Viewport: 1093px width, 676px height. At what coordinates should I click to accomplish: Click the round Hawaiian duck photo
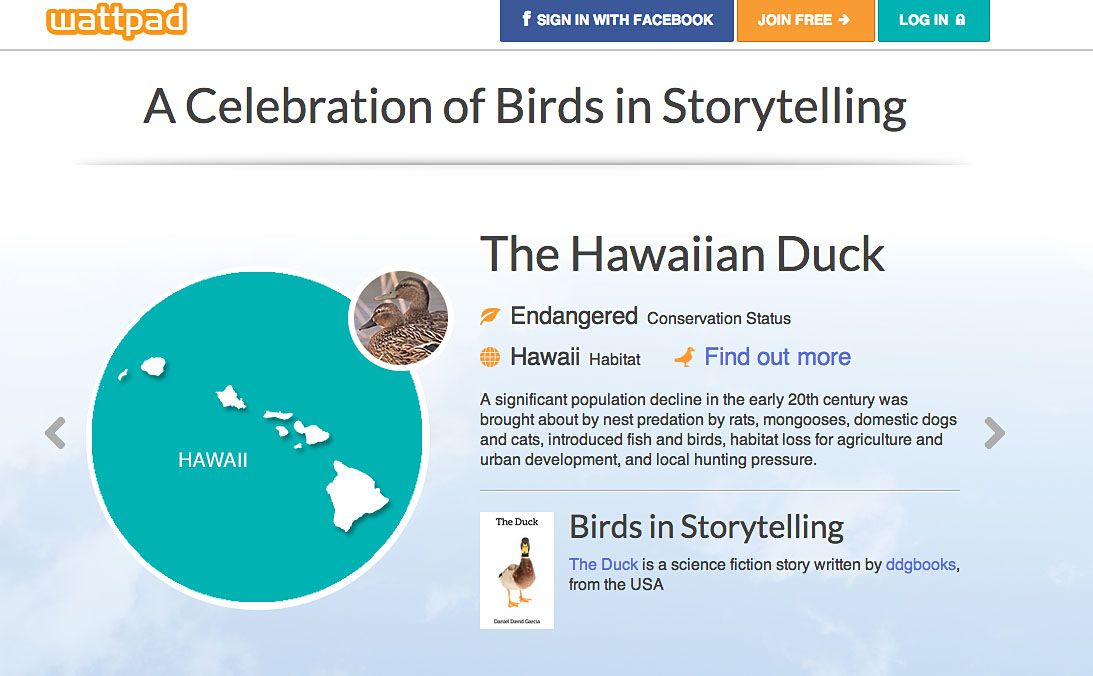click(400, 318)
